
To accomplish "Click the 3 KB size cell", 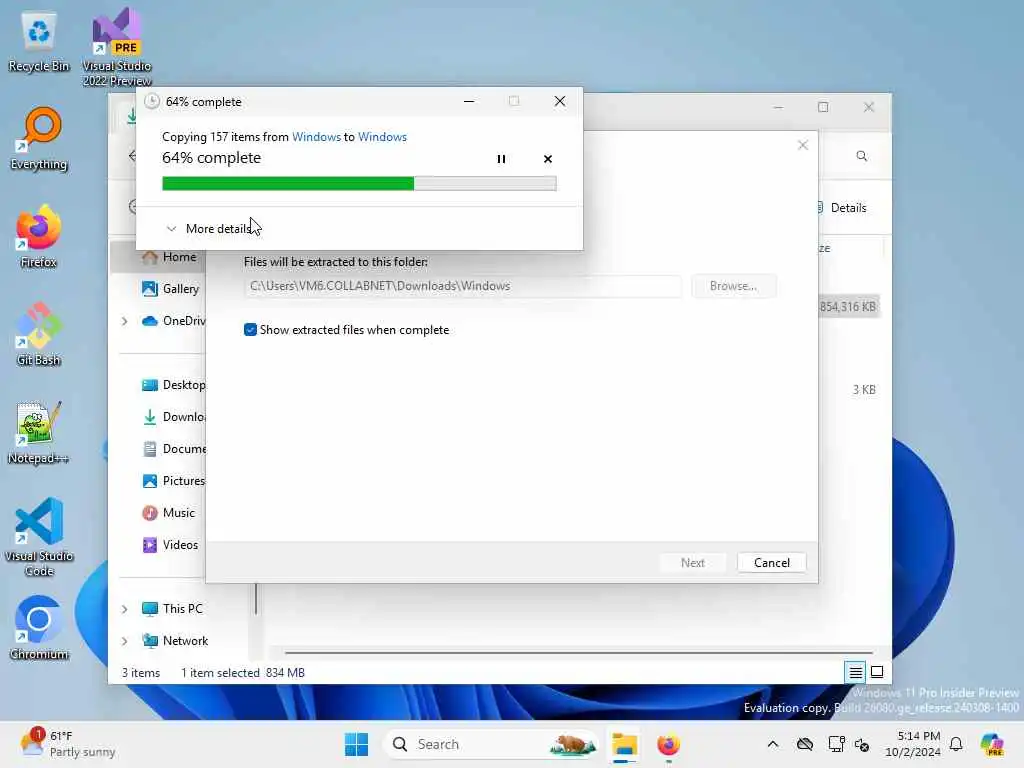I will coord(863,390).
